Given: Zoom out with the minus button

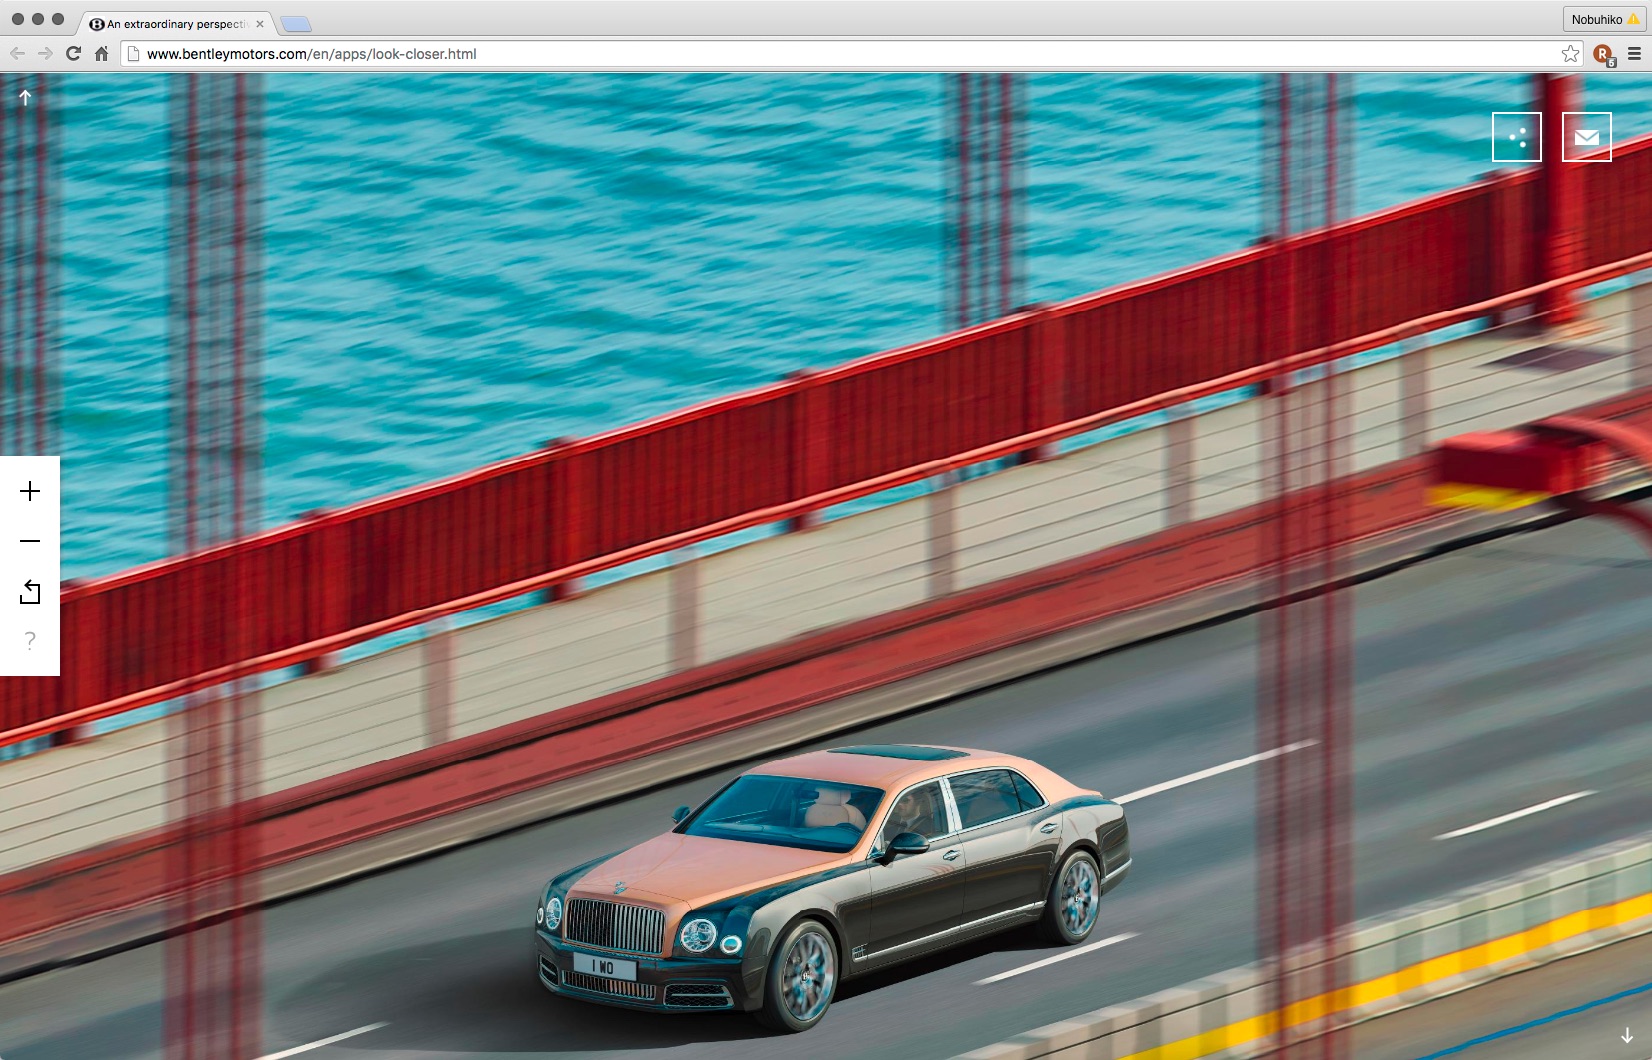Looking at the screenshot, I should coord(30,541).
